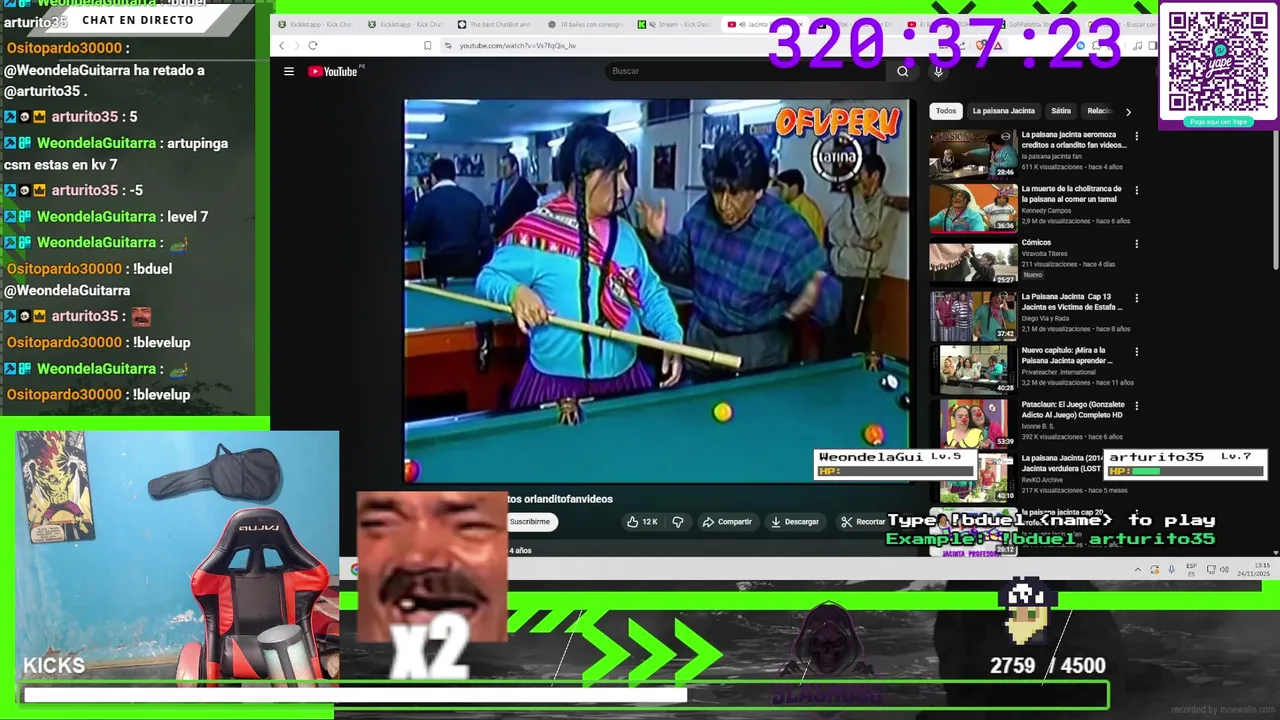The height and width of the screenshot is (720, 1280).
Task: Click the browser back arrow
Action: 281,45
